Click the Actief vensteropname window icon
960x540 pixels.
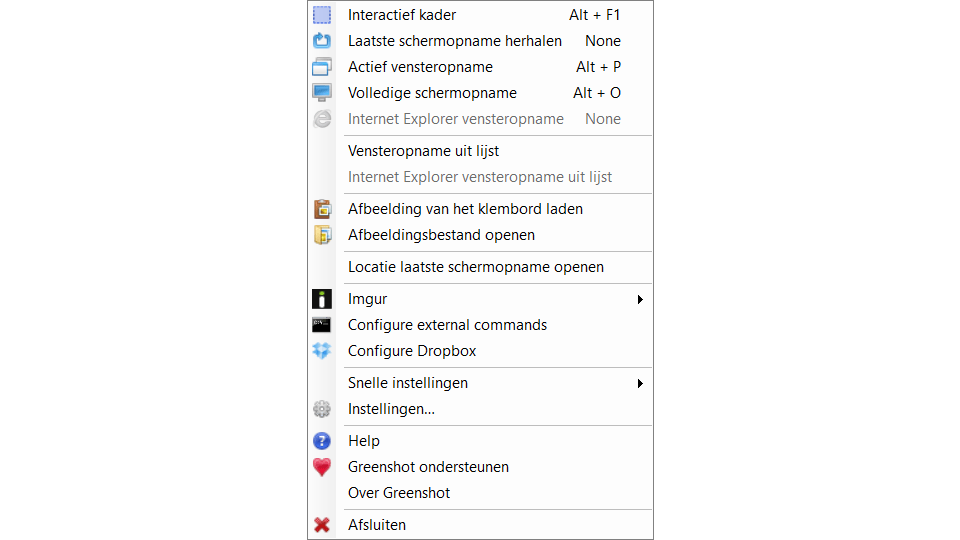(322, 67)
